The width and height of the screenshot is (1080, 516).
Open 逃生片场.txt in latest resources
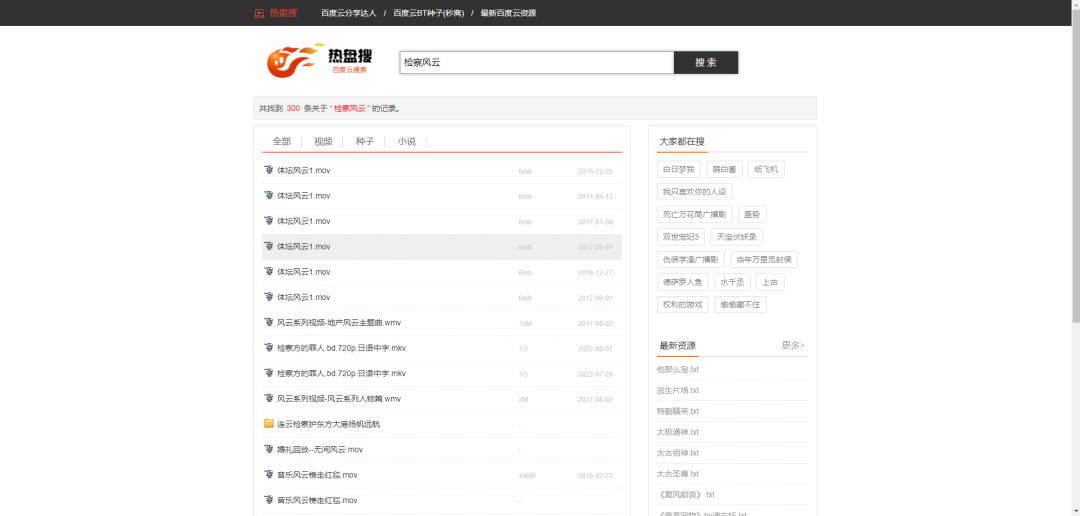pos(678,391)
